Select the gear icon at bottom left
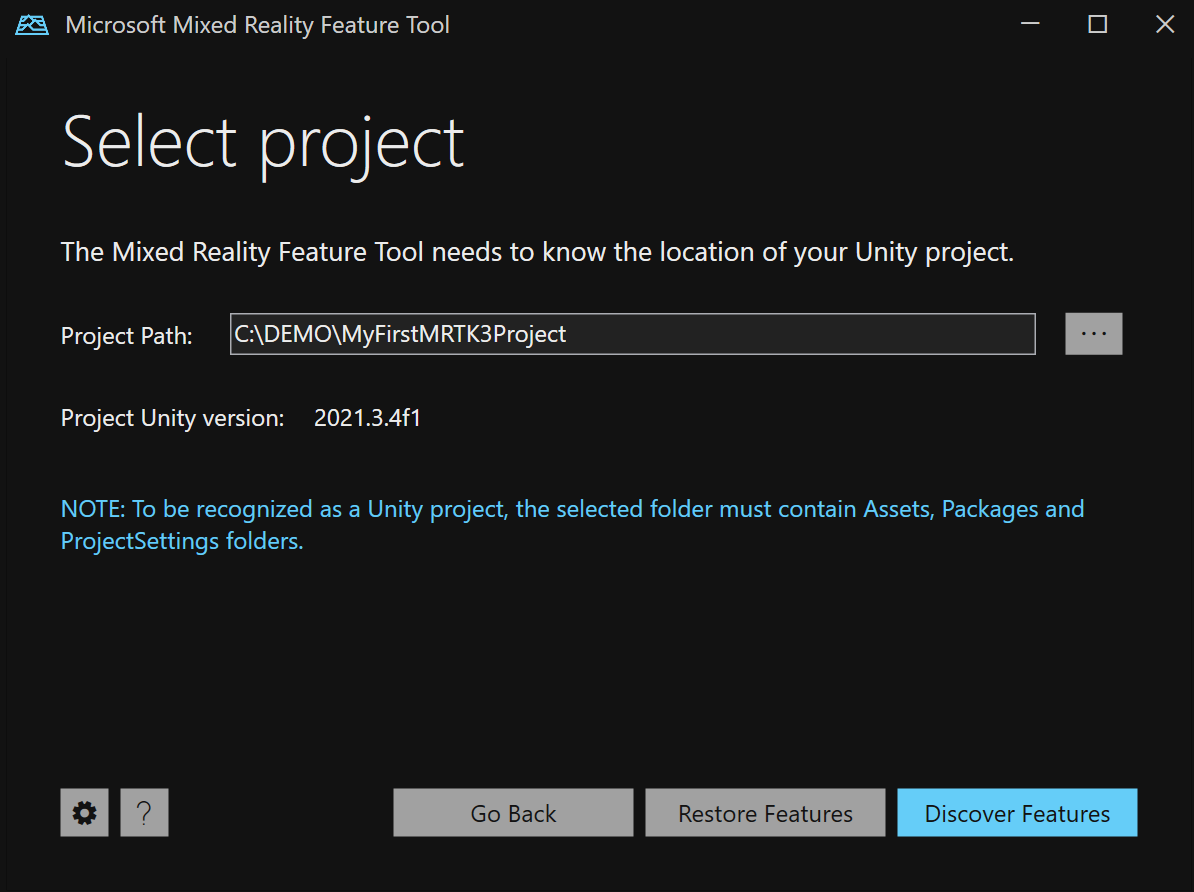1194x892 pixels. (x=84, y=812)
